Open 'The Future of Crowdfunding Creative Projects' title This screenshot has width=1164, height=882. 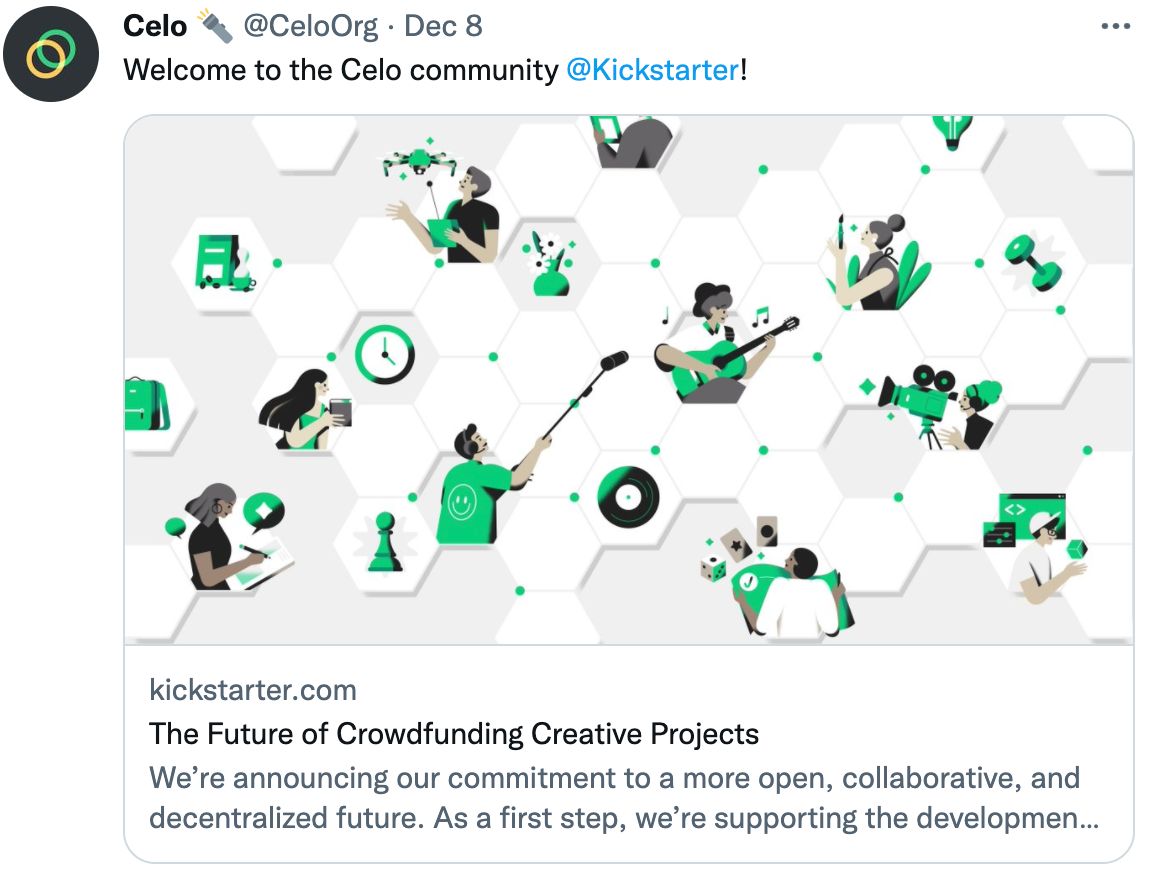pyautogui.click(x=454, y=733)
